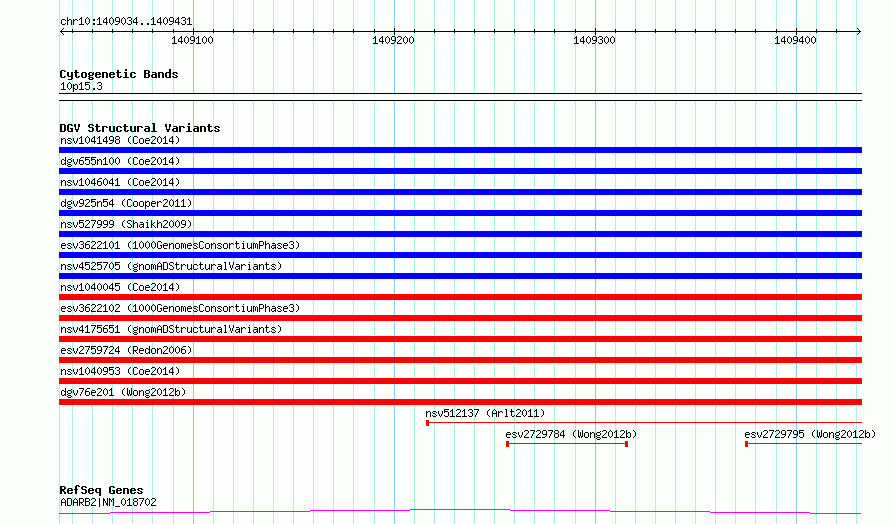Select the dgv655n100 (Coe2014) variant label
890x524 pixels.
(x=120, y=161)
